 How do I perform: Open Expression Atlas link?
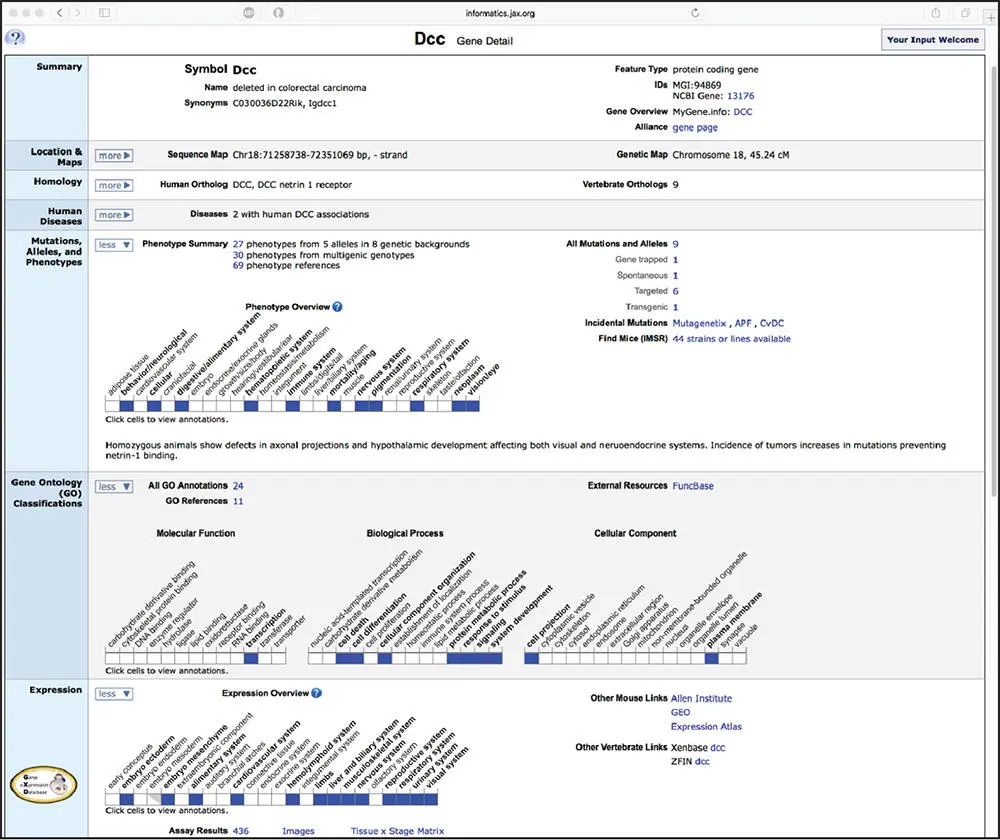706,726
